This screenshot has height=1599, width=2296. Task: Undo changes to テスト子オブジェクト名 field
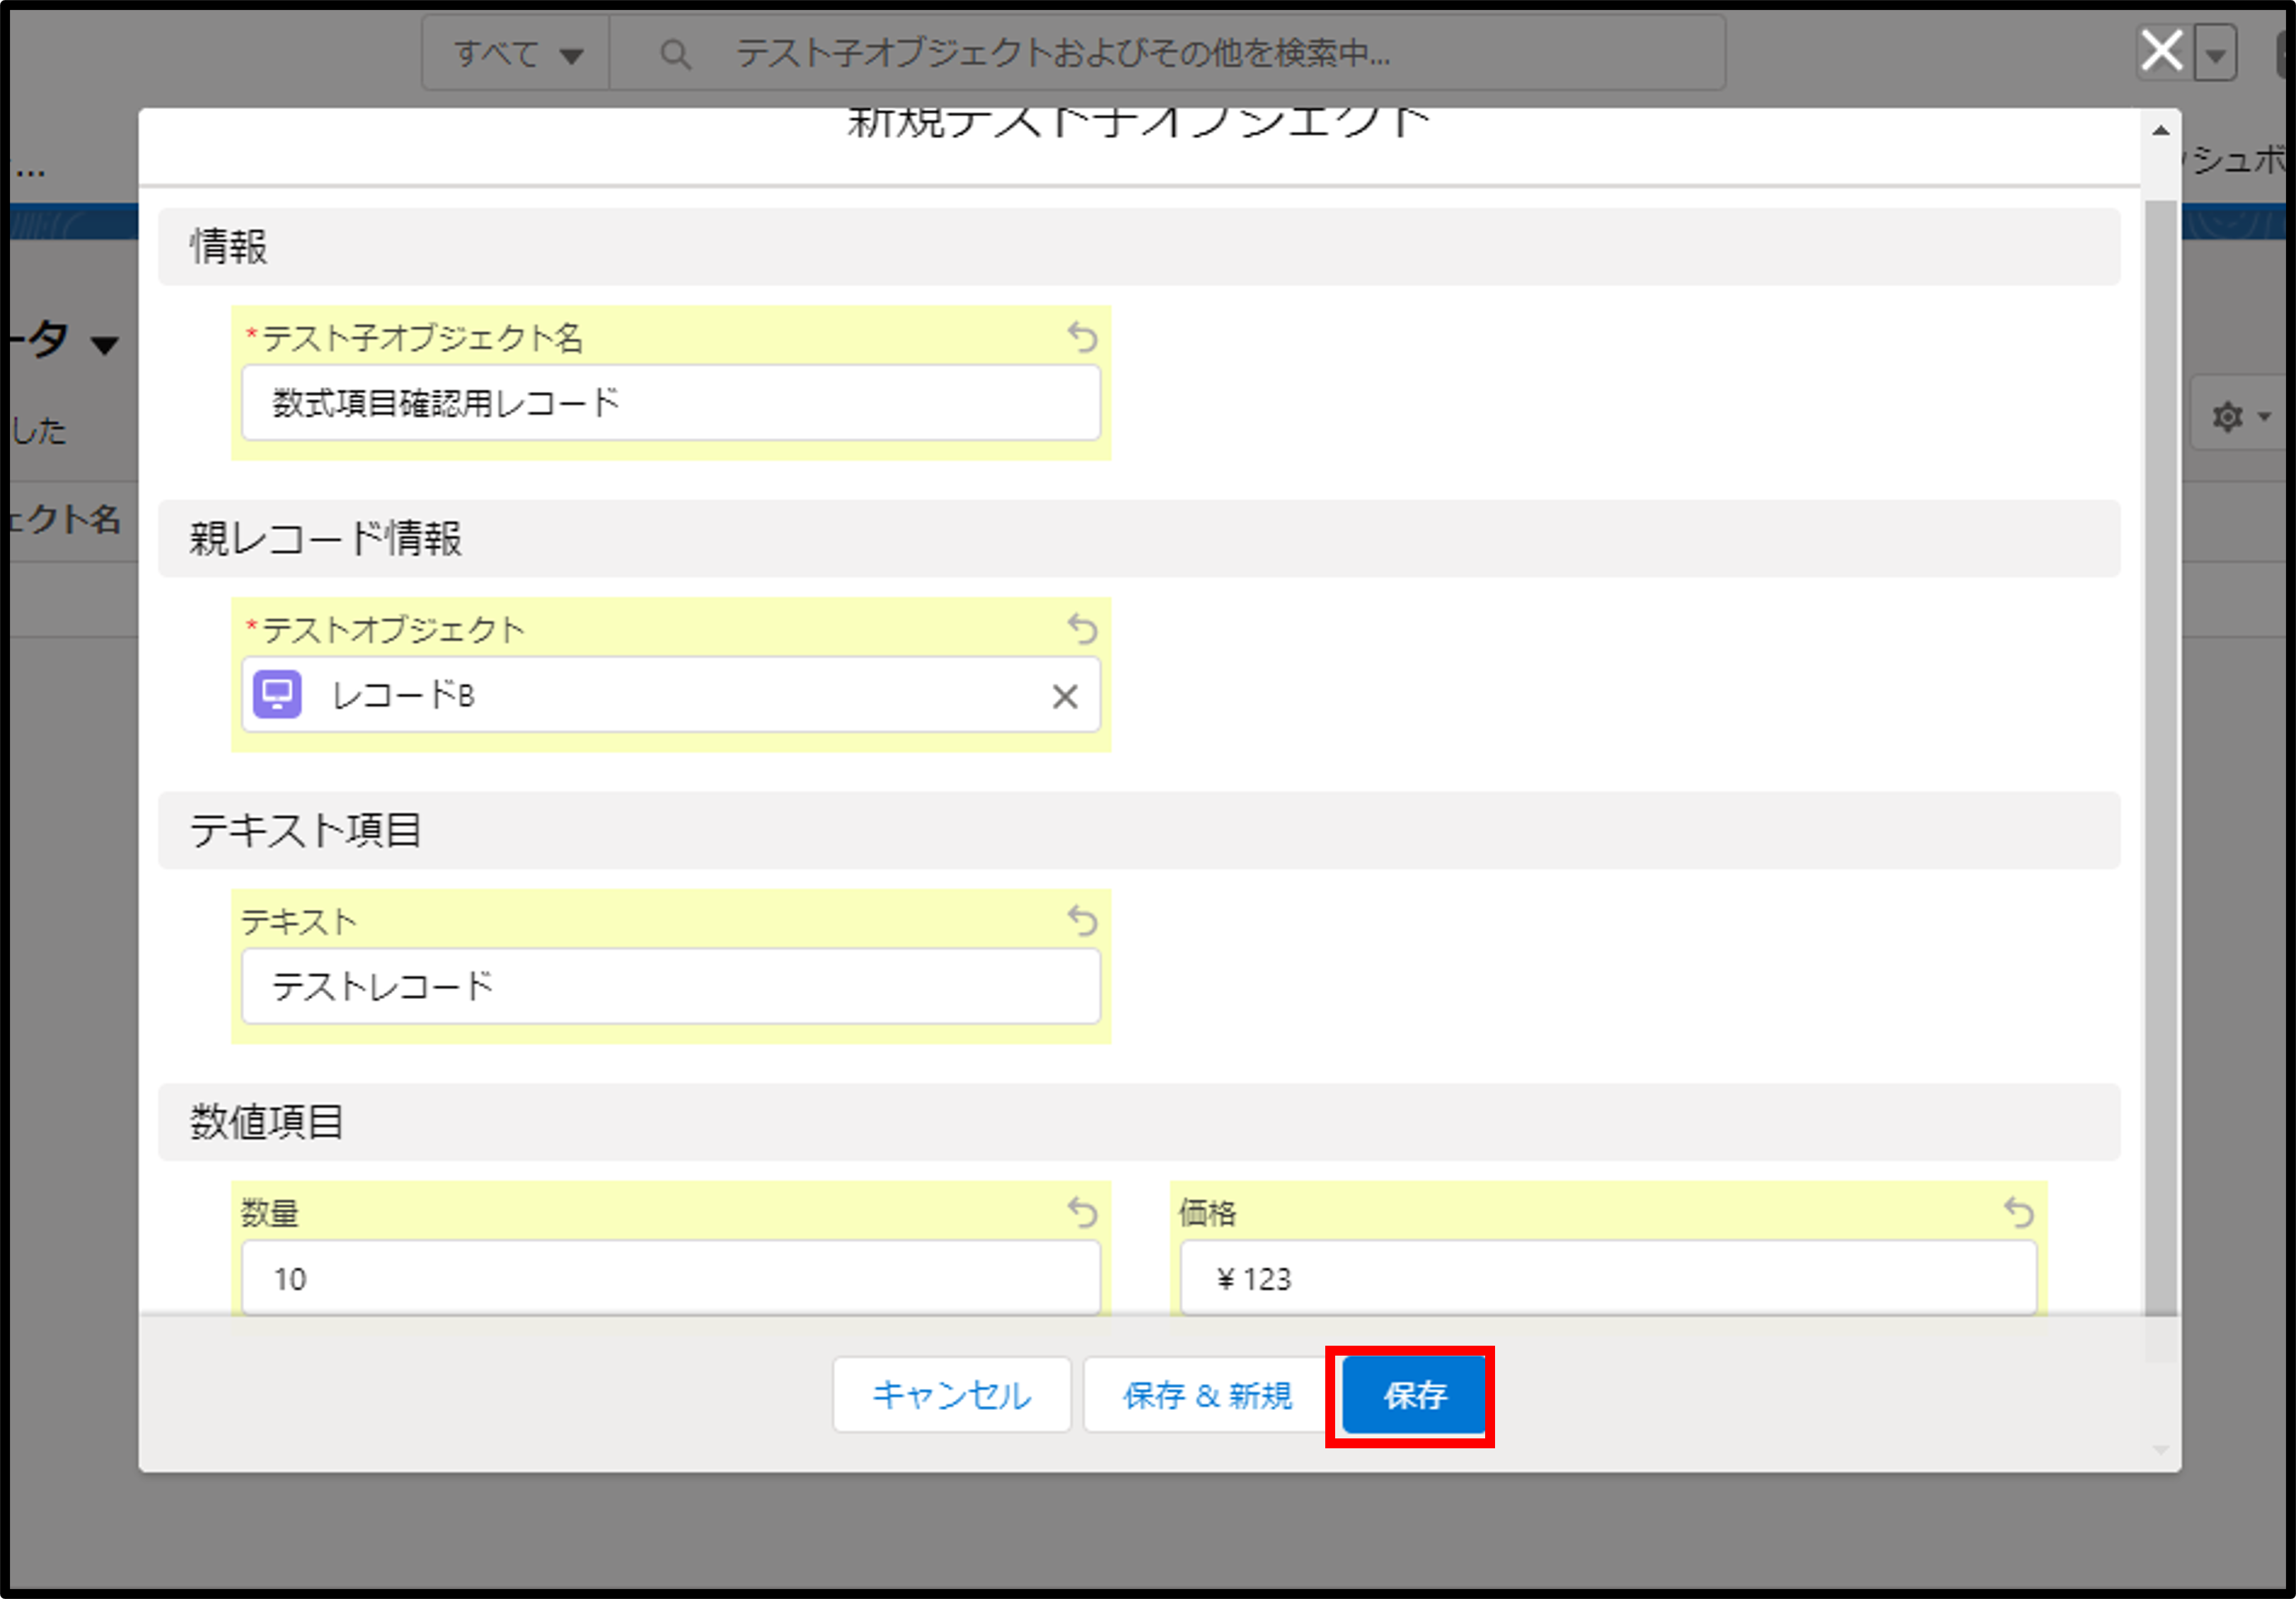[1082, 337]
